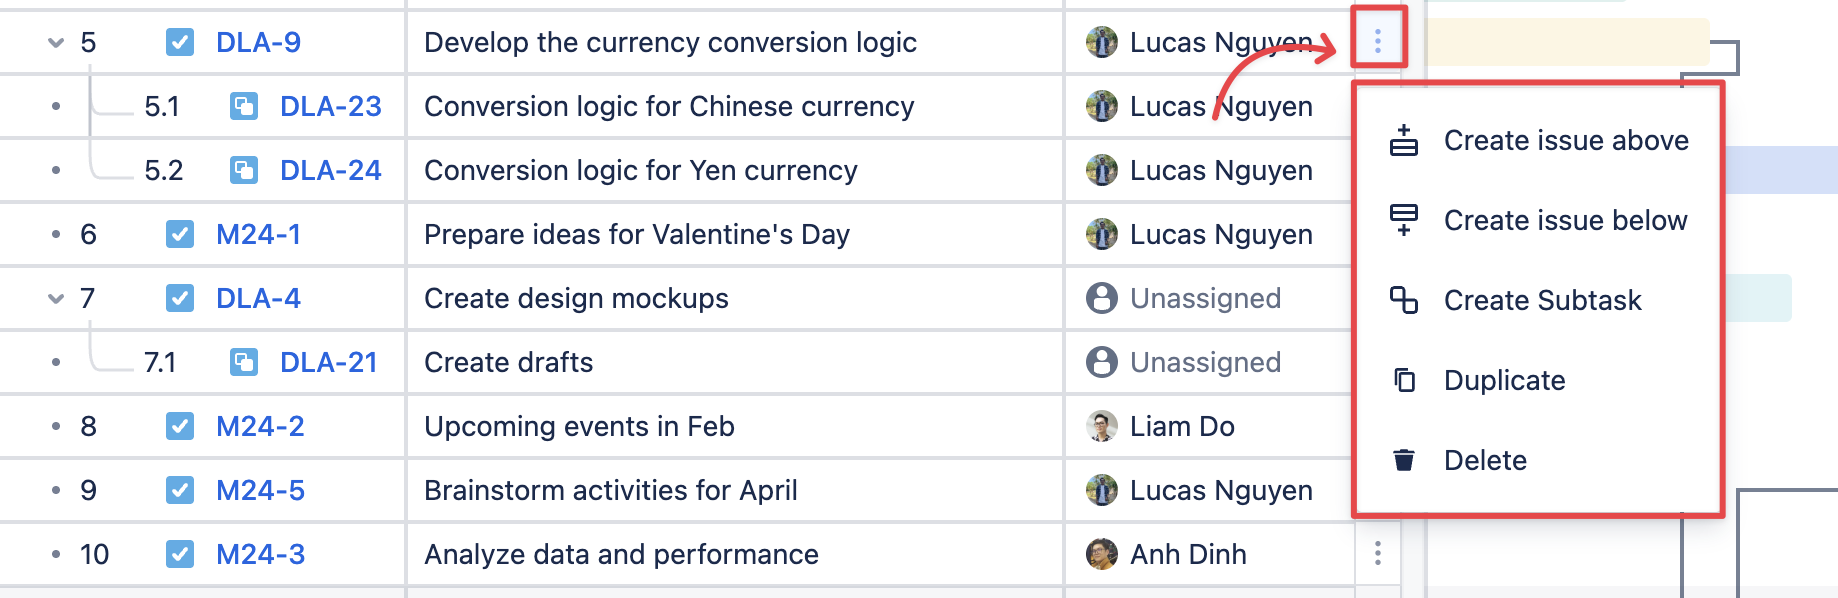Image resolution: width=1838 pixels, height=598 pixels.
Task: Select Duplicate from the context menu
Action: coord(1504,380)
